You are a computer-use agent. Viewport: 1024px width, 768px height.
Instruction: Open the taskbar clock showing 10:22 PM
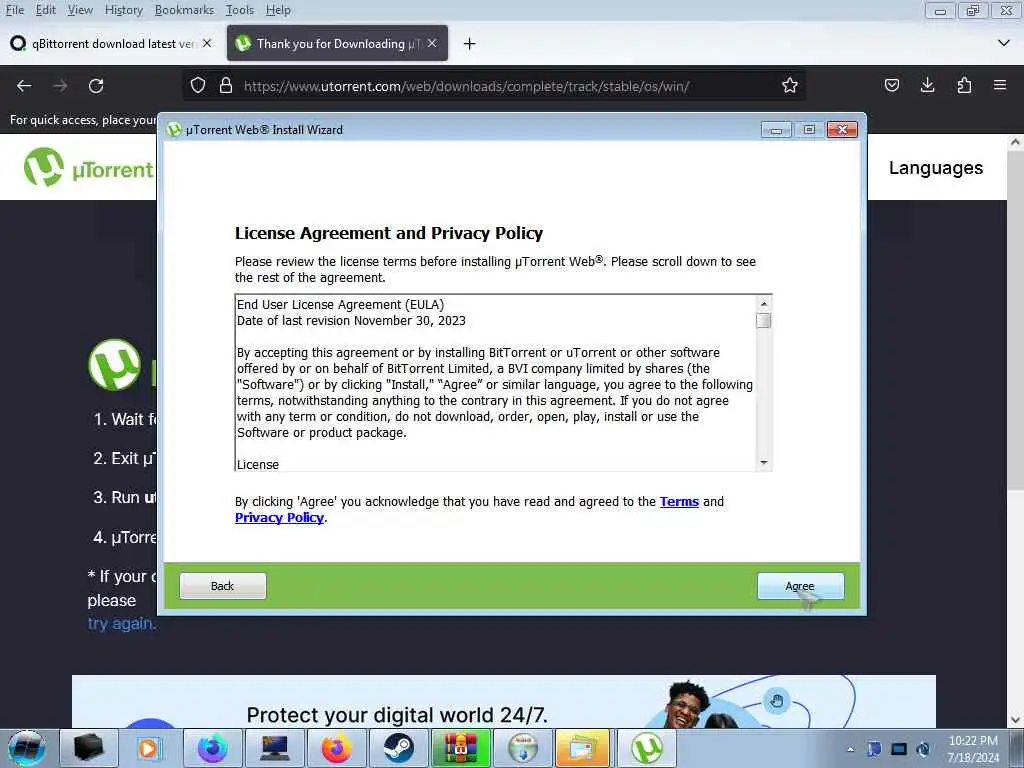(x=973, y=749)
